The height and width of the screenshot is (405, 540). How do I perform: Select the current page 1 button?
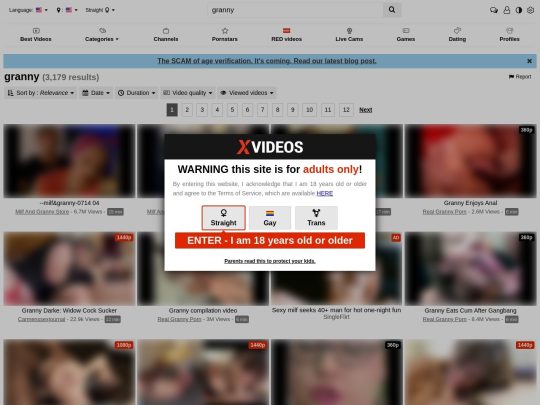[x=172, y=110]
